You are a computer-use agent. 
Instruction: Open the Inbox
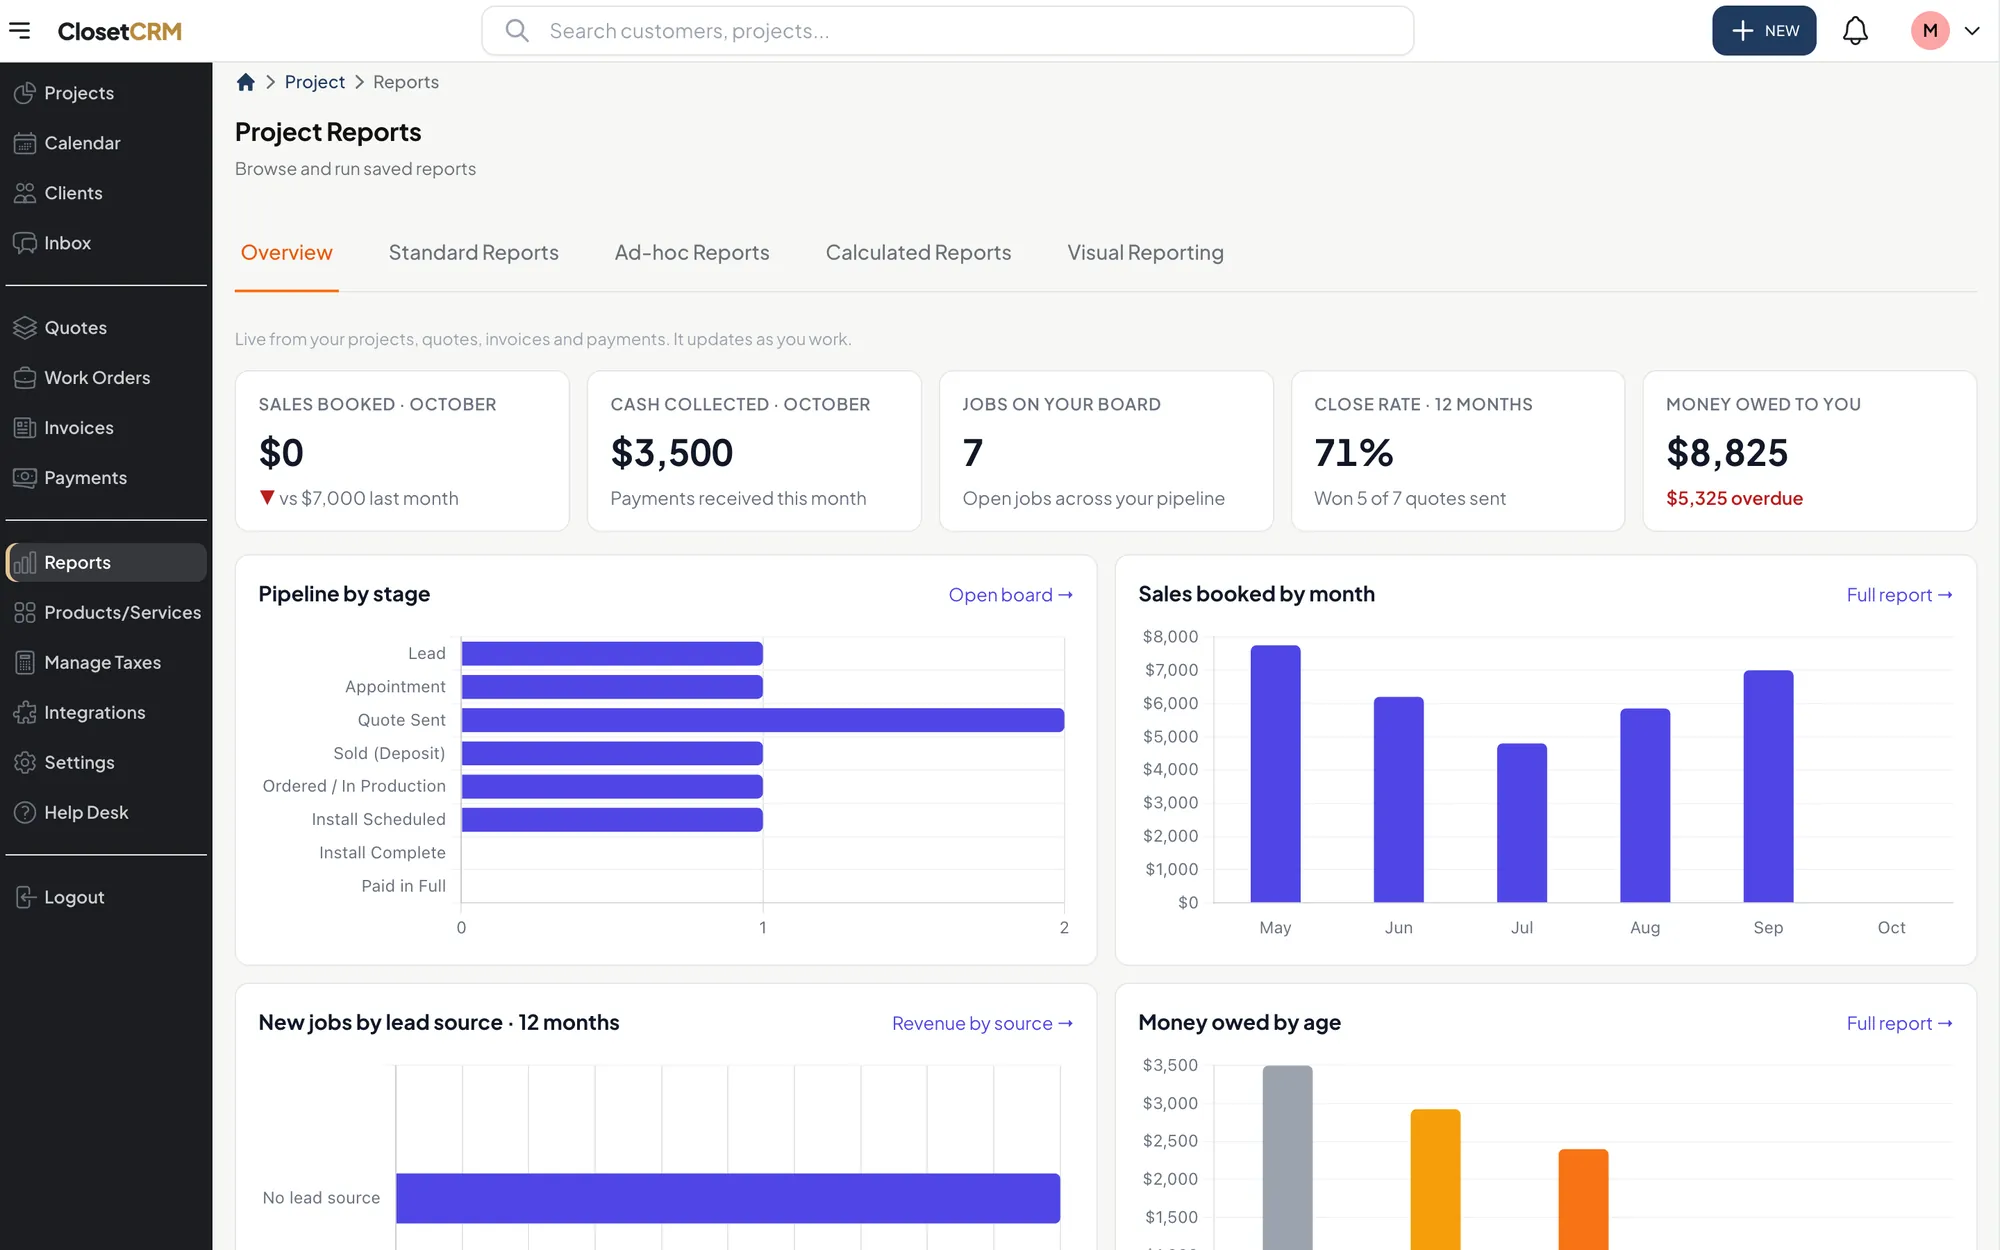click(106, 243)
